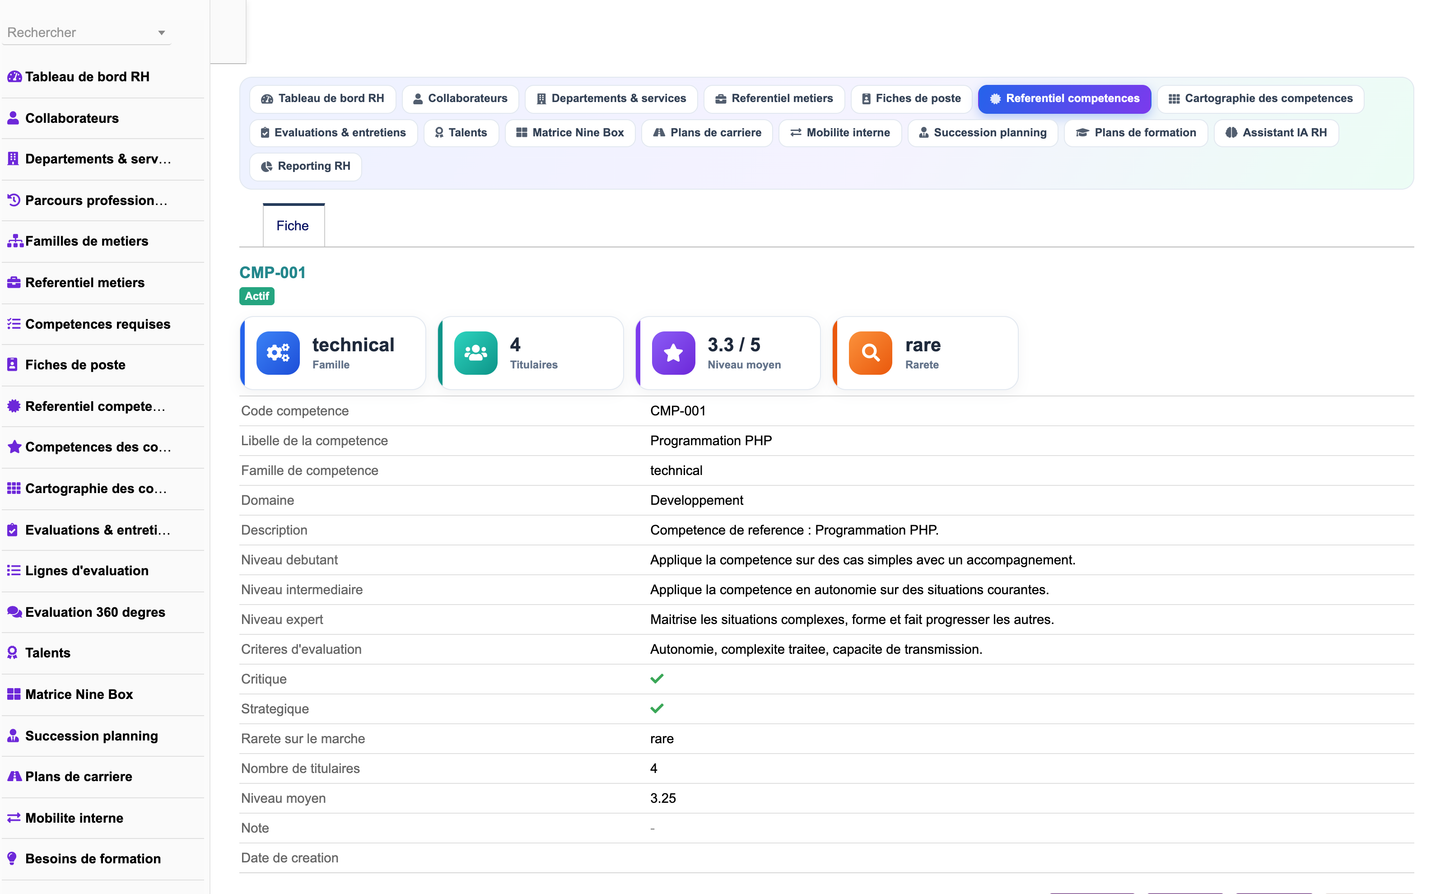The width and height of the screenshot is (1445, 894).
Task: Click the Niveau expert description text
Action: coord(852,620)
